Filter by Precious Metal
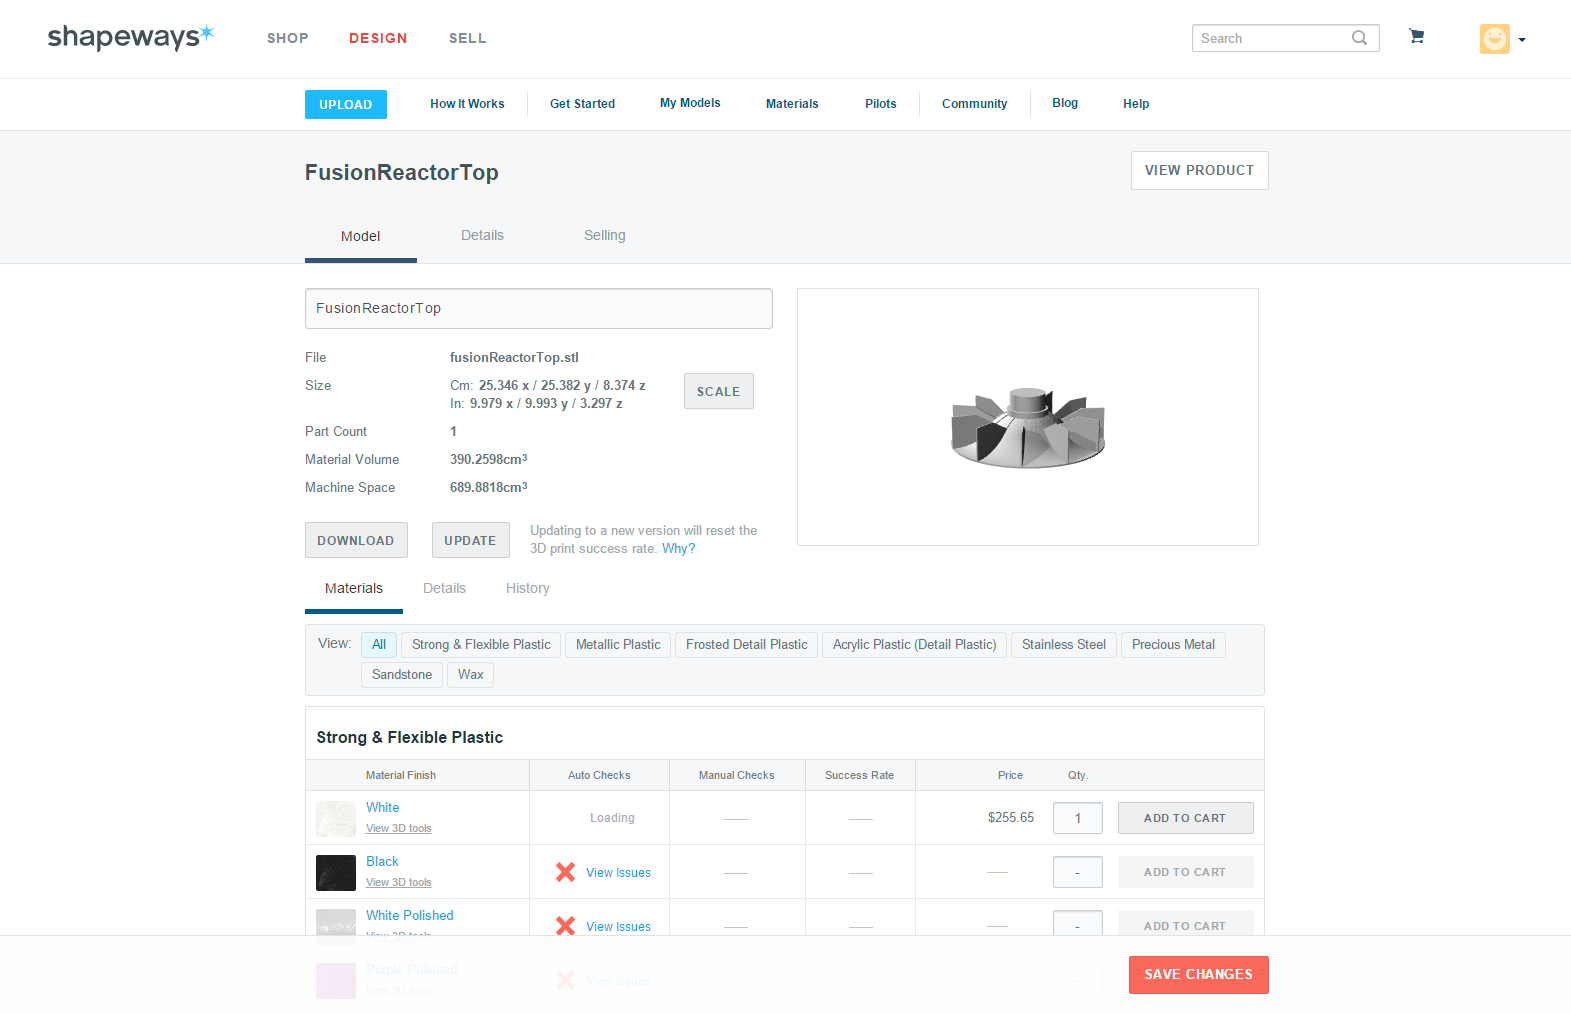 (1173, 645)
